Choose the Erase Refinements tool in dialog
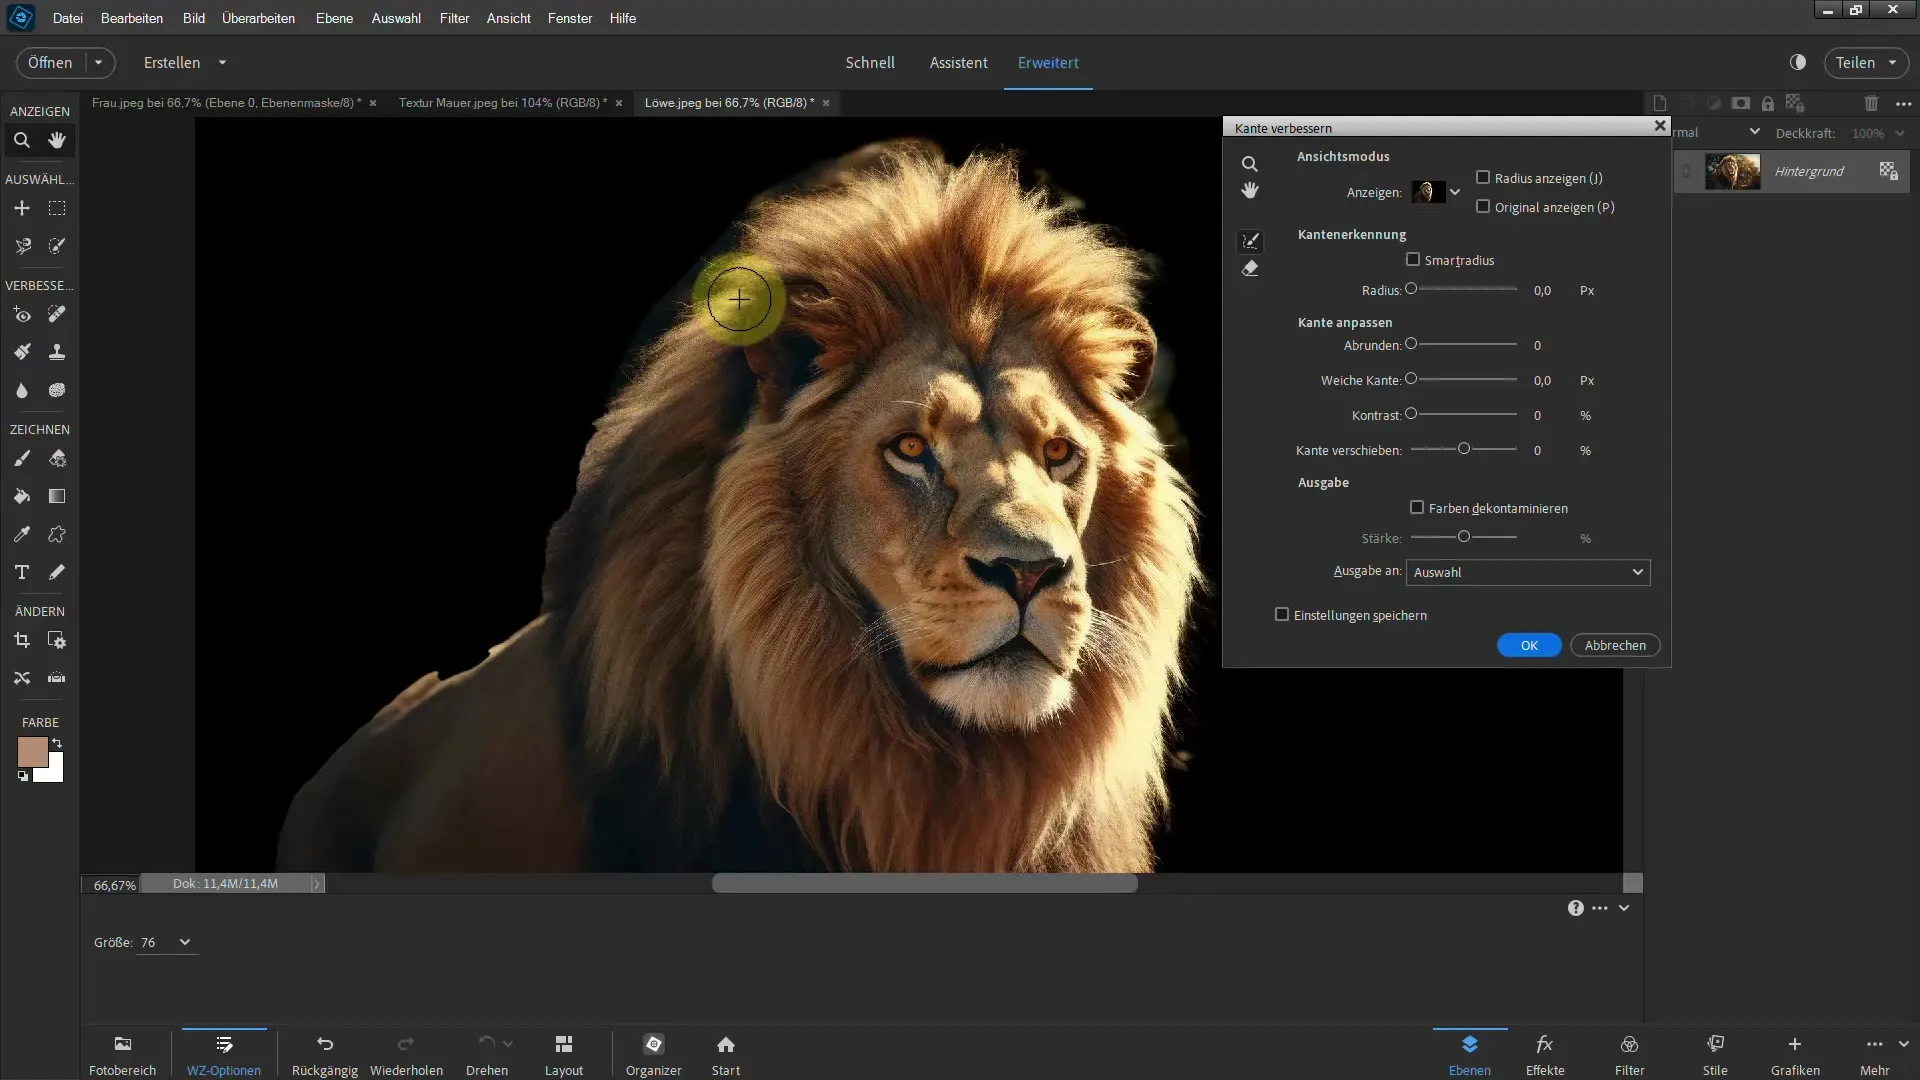Screen dimensions: 1920x1080 point(1250,269)
